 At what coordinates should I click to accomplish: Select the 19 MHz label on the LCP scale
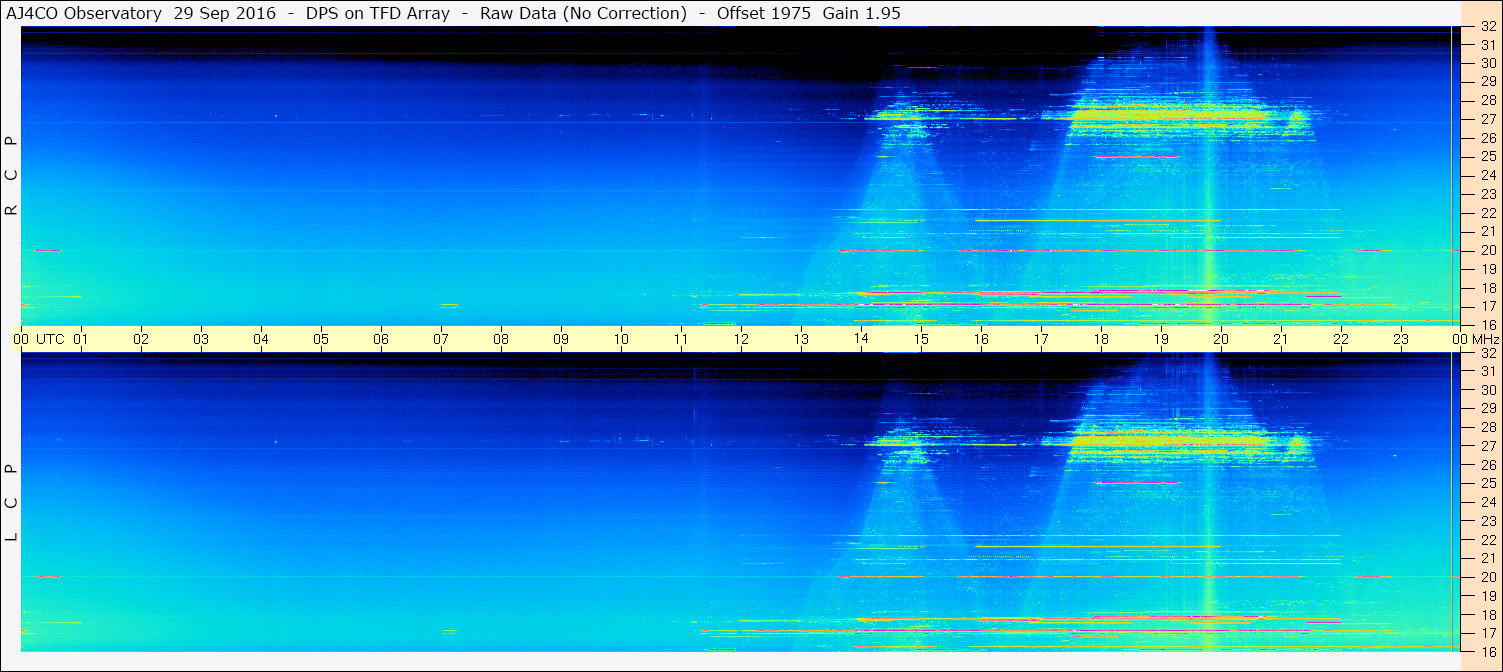pos(1488,596)
